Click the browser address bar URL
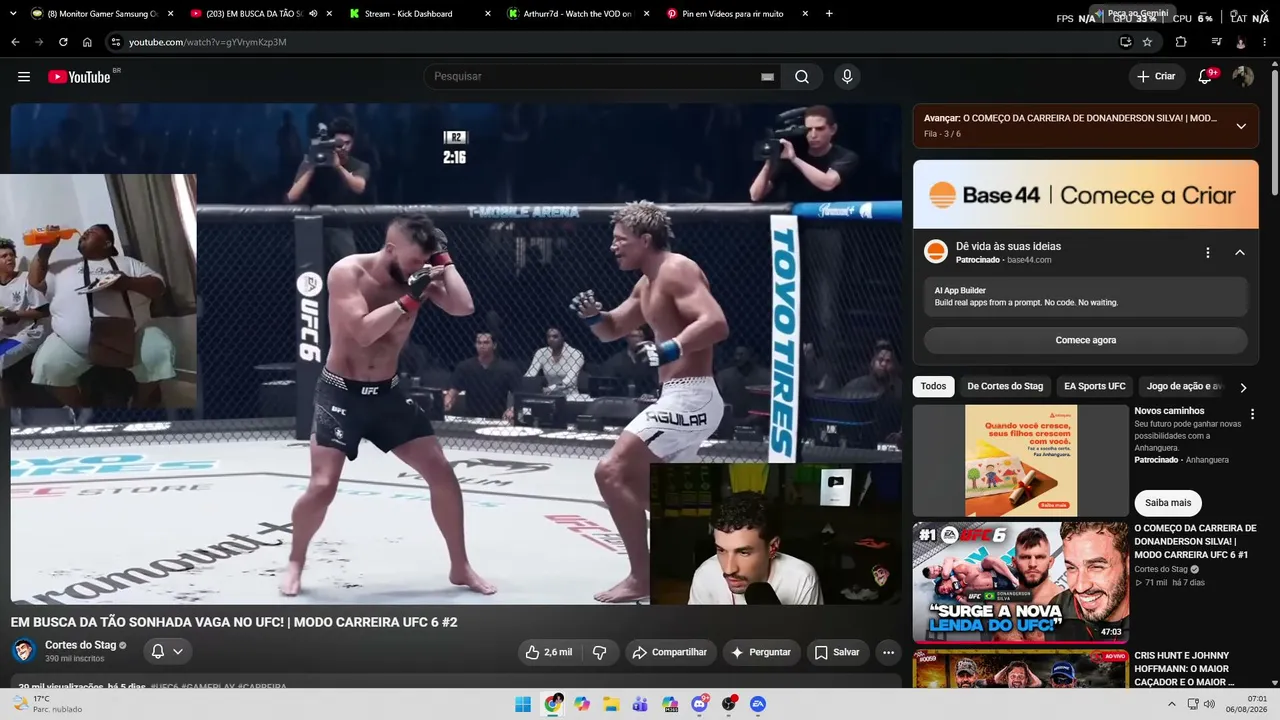The height and width of the screenshot is (720, 1280). (x=208, y=42)
